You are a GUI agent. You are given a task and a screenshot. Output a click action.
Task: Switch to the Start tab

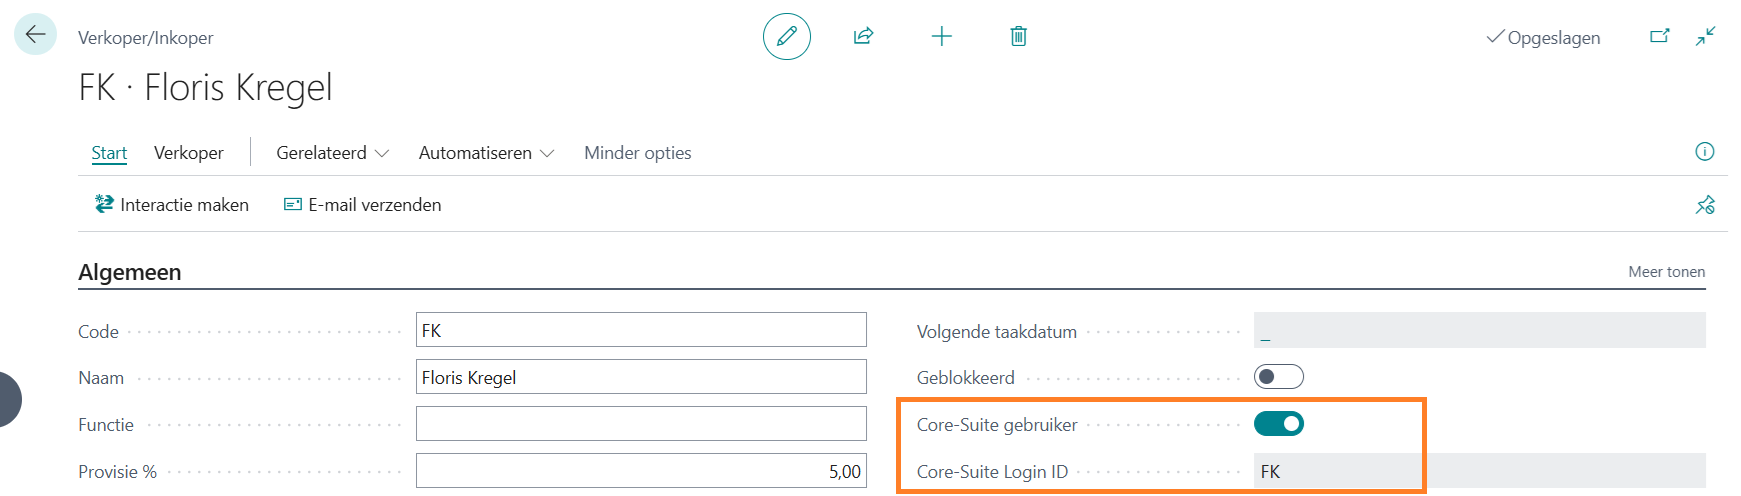[109, 153]
